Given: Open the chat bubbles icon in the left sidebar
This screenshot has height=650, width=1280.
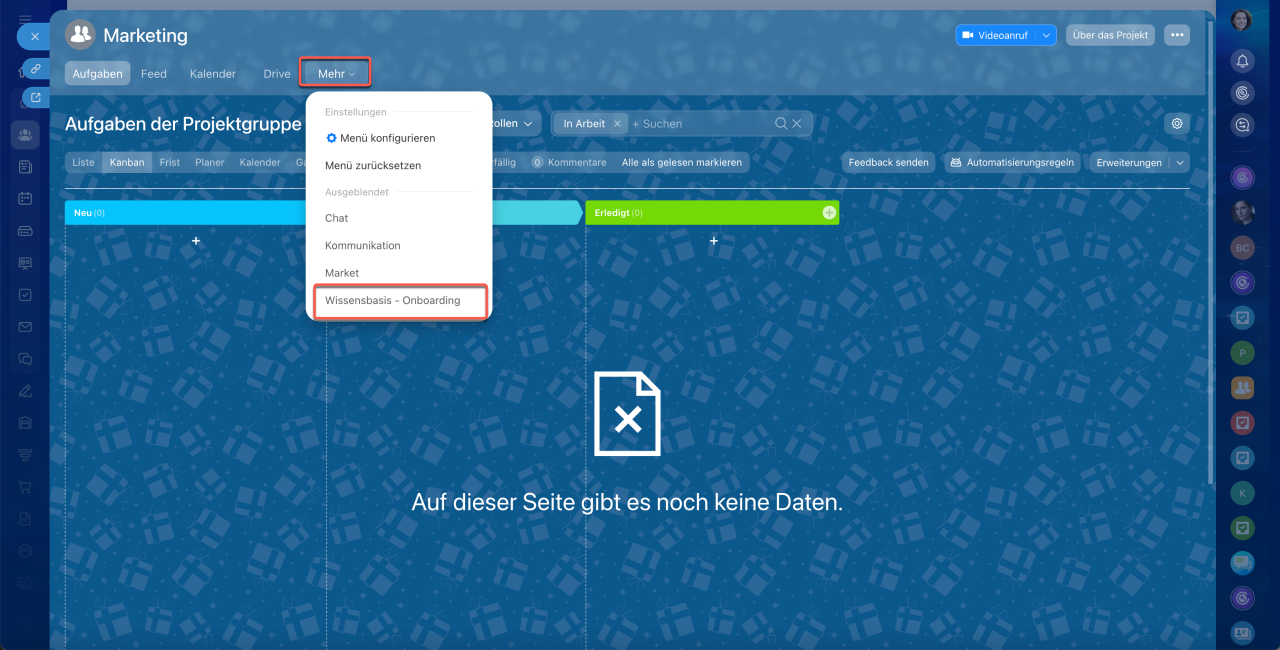Looking at the screenshot, I should [x=25, y=359].
